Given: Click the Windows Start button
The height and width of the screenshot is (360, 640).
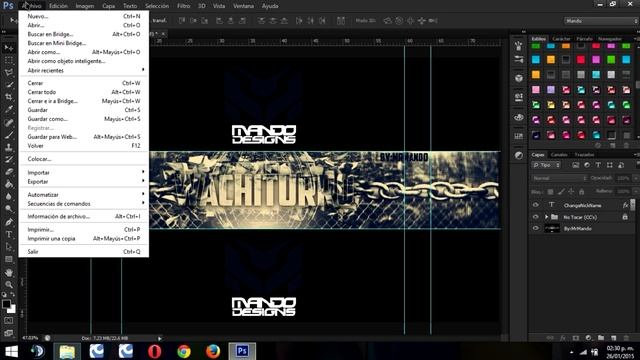Looking at the screenshot, I should coord(11,351).
